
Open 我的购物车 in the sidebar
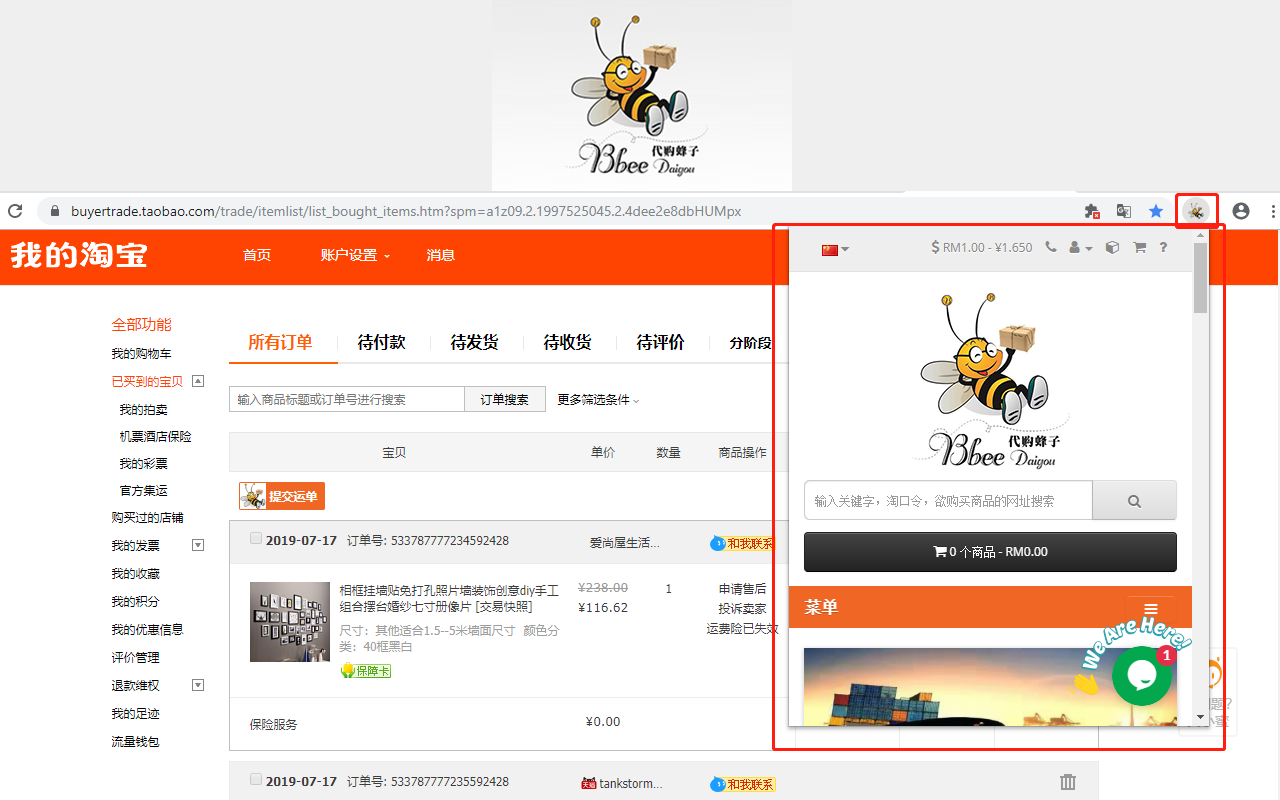coord(141,354)
